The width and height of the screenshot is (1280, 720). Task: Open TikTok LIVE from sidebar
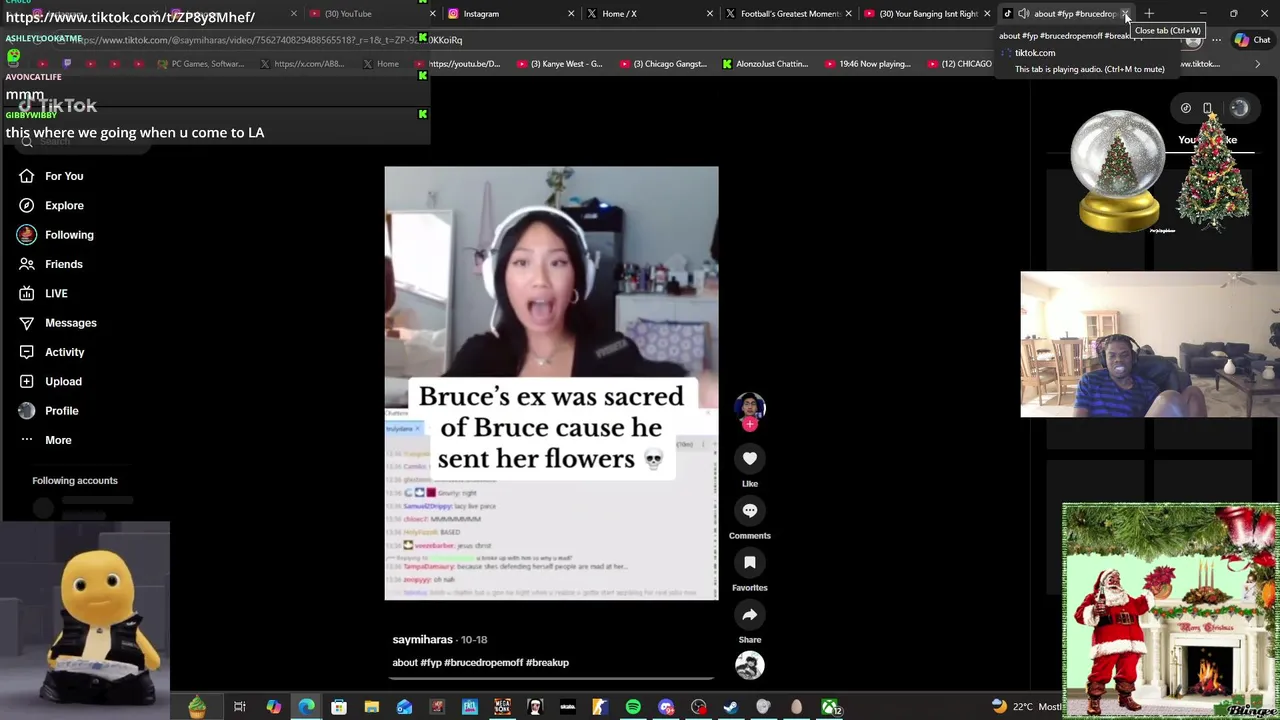click(42, 293)
